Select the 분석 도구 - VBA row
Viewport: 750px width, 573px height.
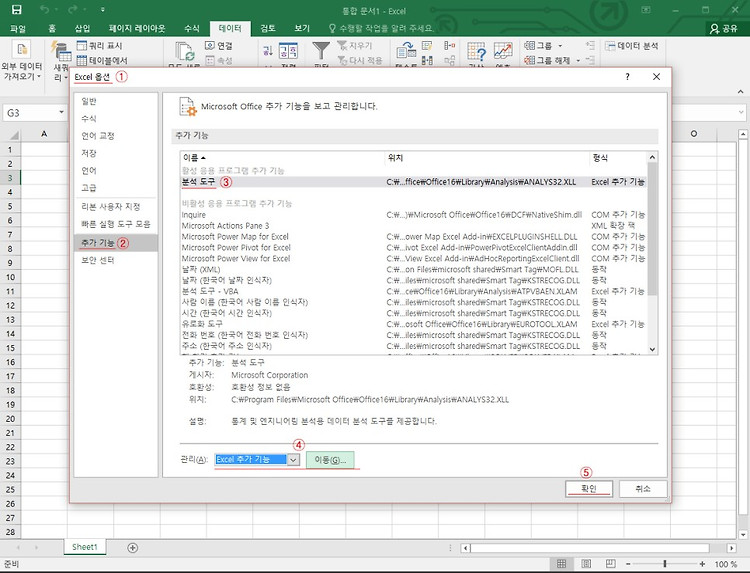[413, 291]
